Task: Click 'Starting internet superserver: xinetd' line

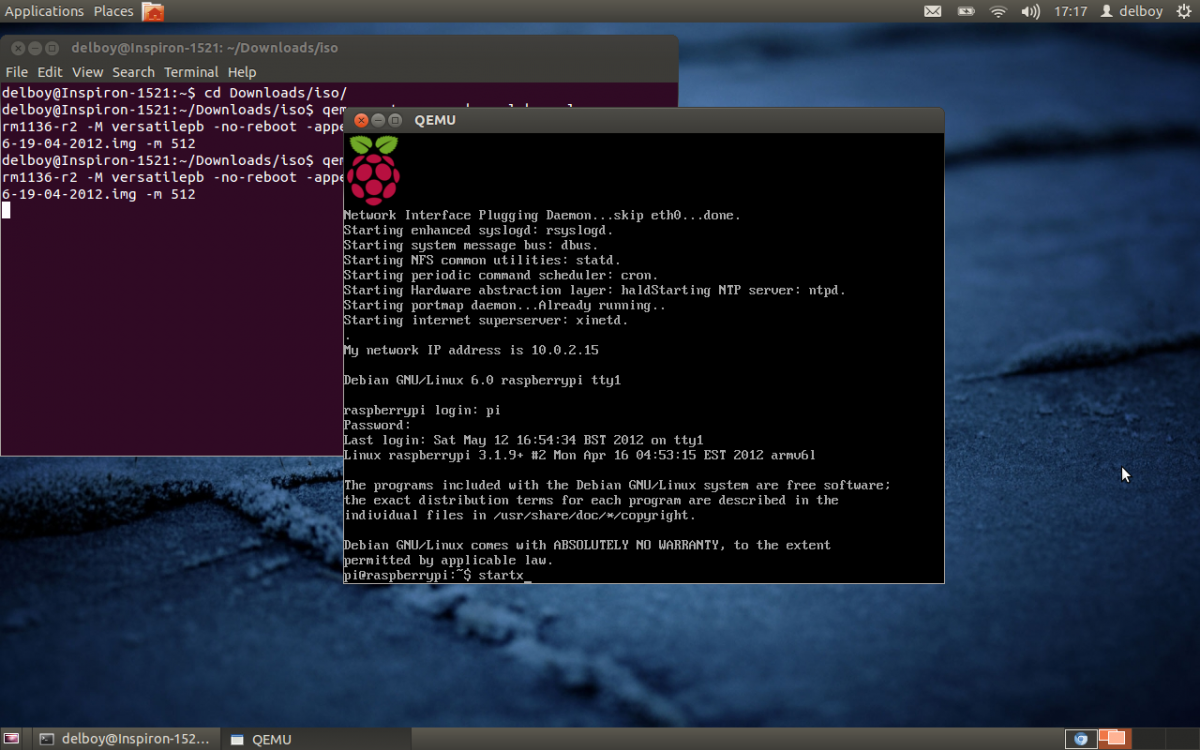Action: coord(486,320)
